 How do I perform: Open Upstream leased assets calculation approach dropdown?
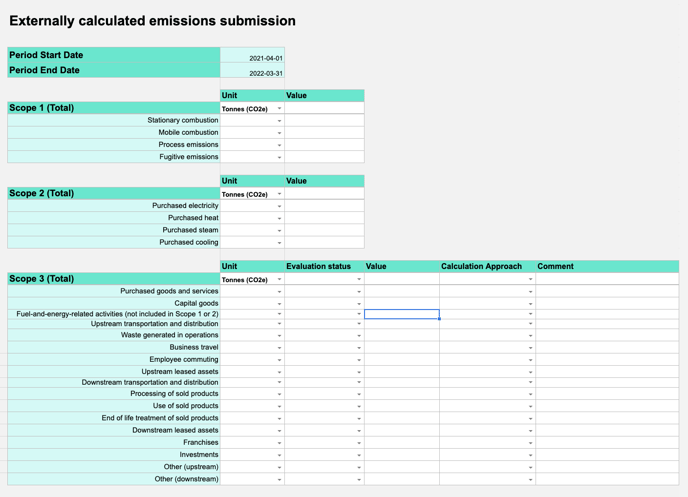point(530,372)
